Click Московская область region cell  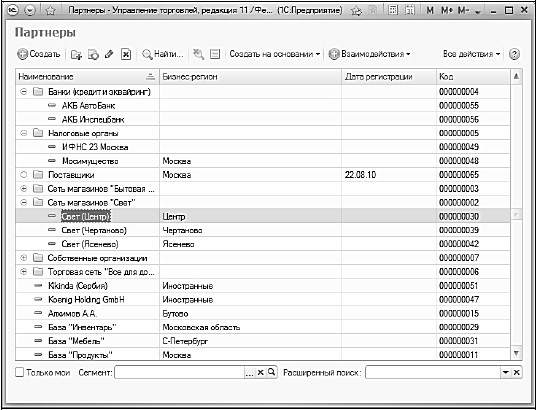click(x=250, y=327)
